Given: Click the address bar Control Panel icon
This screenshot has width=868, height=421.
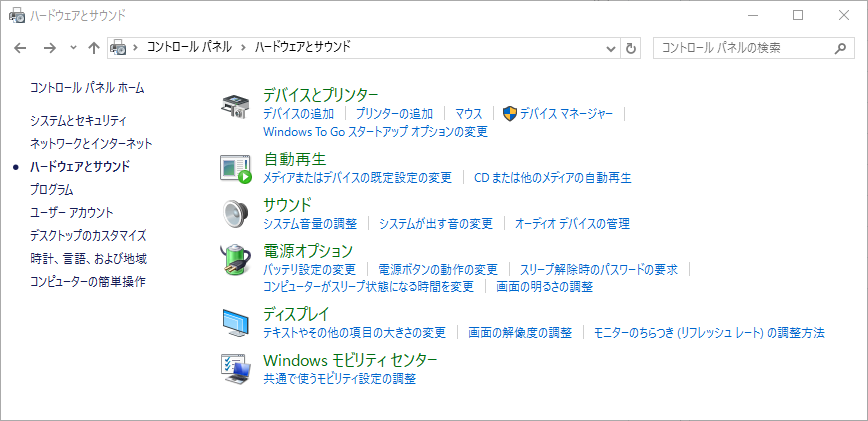Looking at the screenshot, I should [118, 48].
